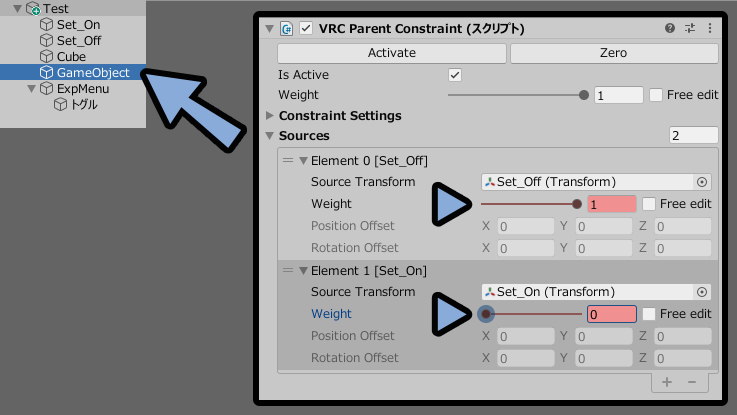Enable Free edit for Element 0 weight
Image resolution: width=737 pixels, height=415 pixels.
(x=649, y=204)
